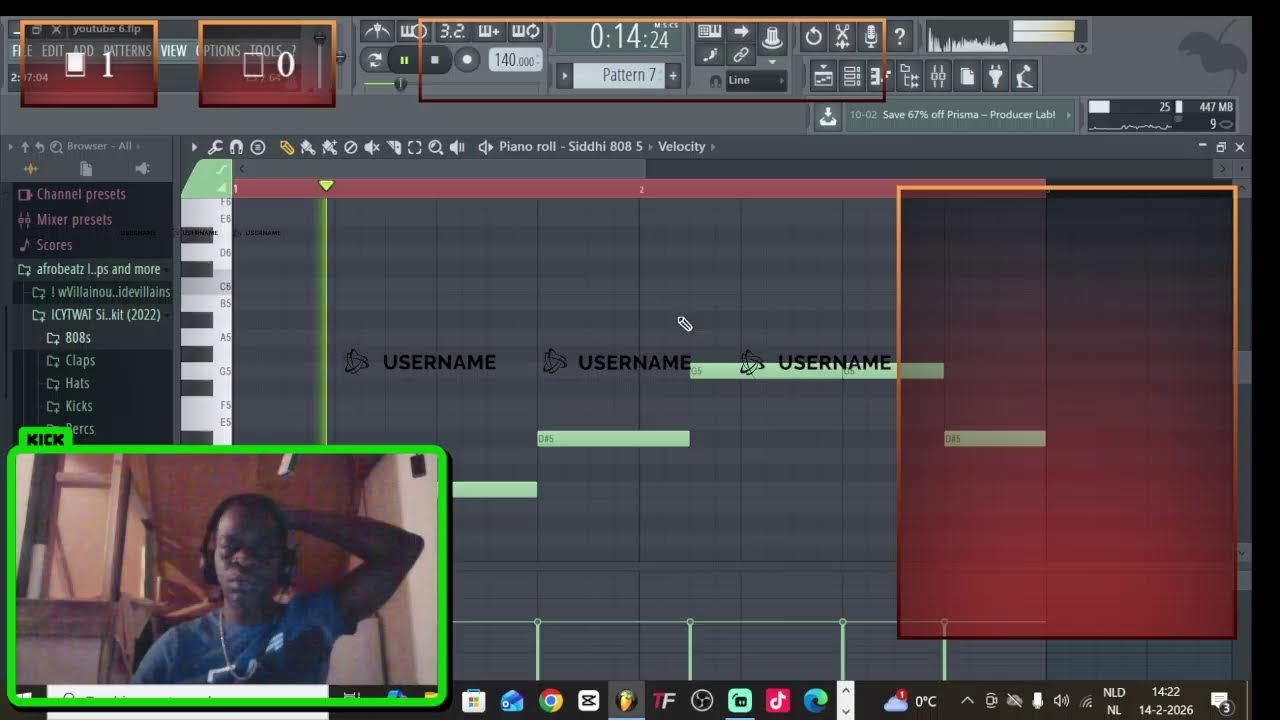
Task: Open piano roll options arrow menu
Action: pyautogui.click(x=195, y=147)
